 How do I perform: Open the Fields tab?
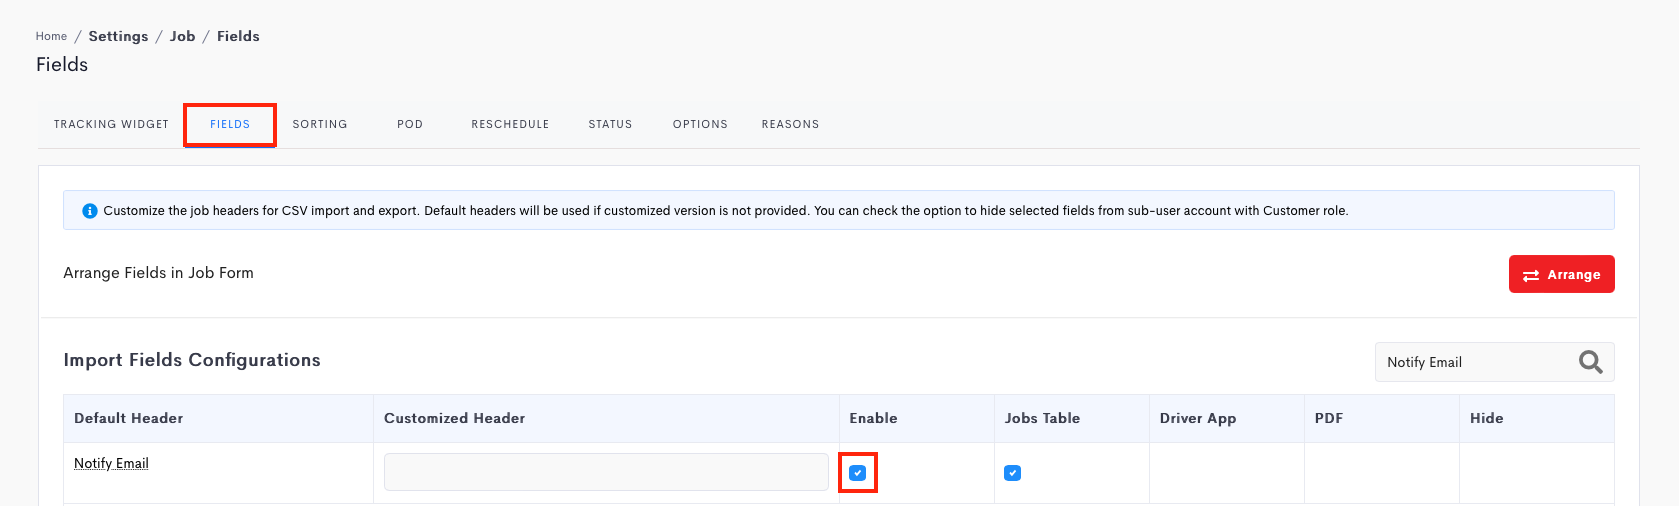(x=230, y=124)
